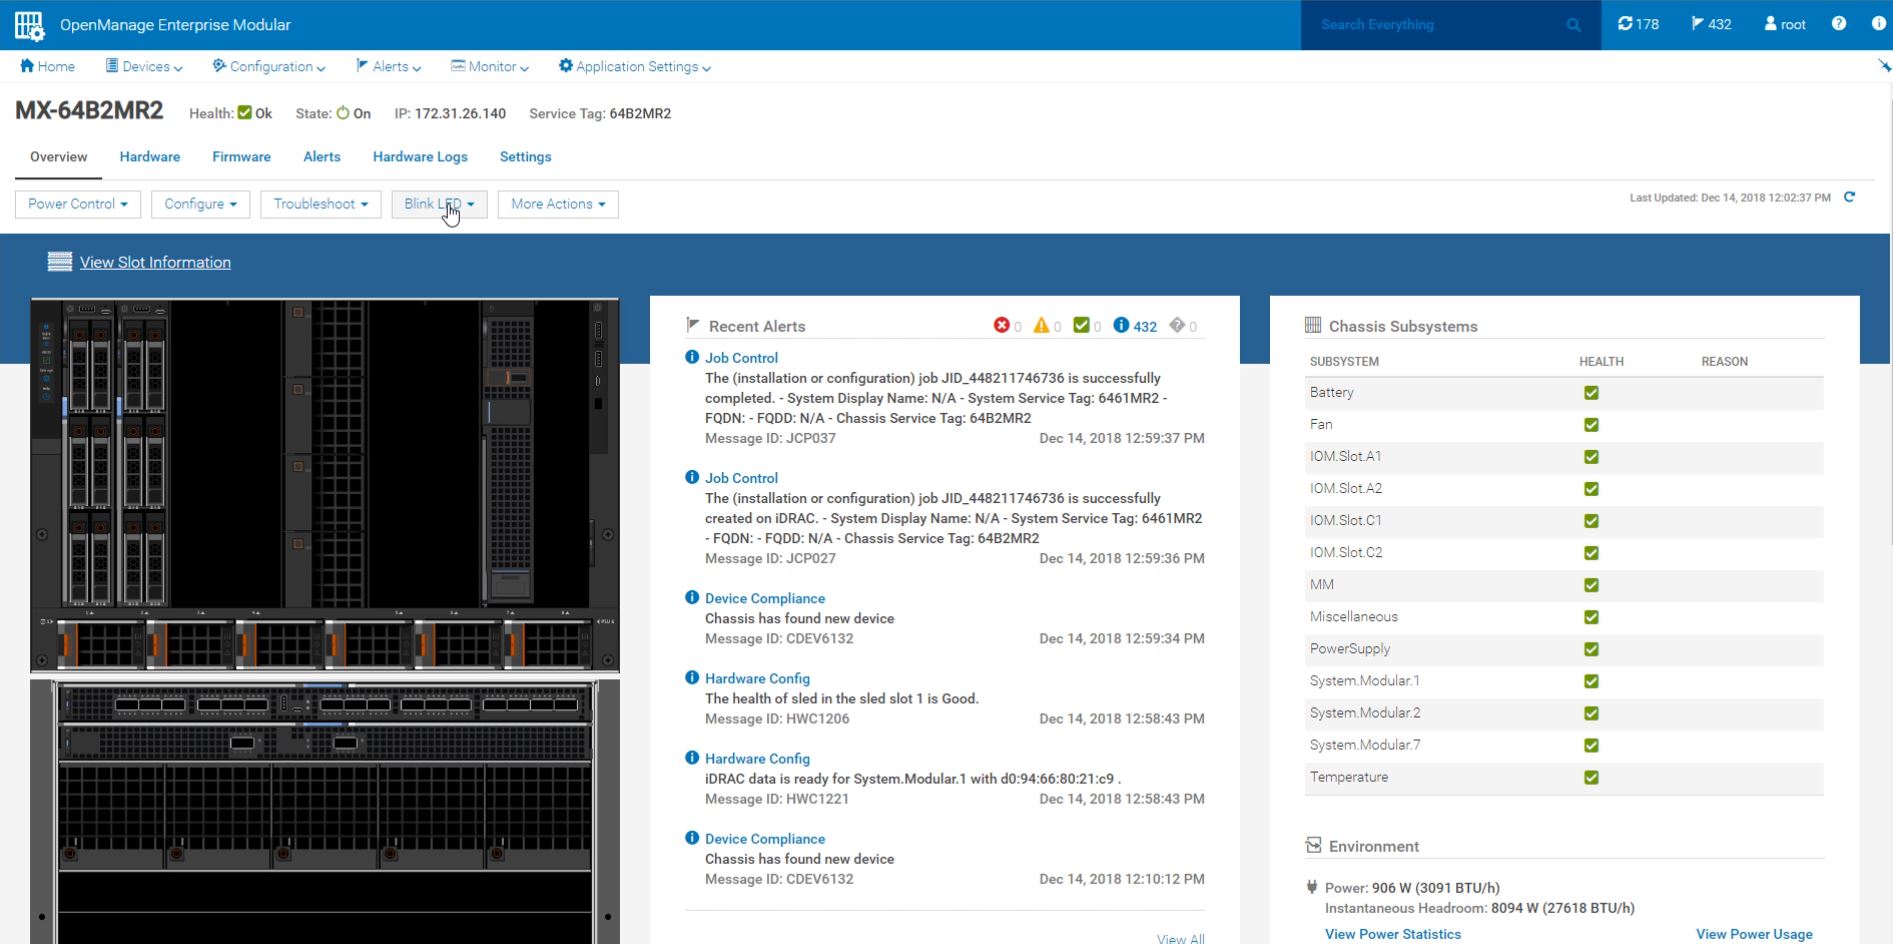Open the alerts flag icon showing 432

tap(1697, 24)
